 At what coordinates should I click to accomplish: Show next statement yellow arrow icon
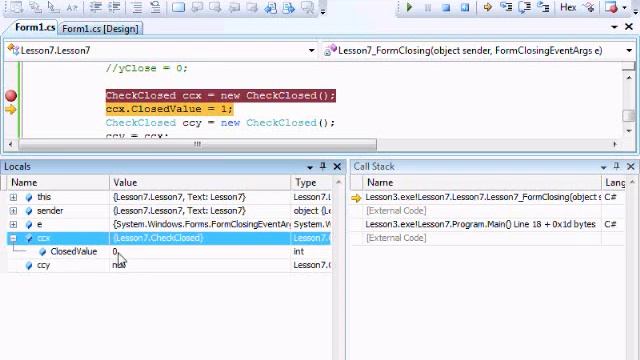click(x=487, y=7)
